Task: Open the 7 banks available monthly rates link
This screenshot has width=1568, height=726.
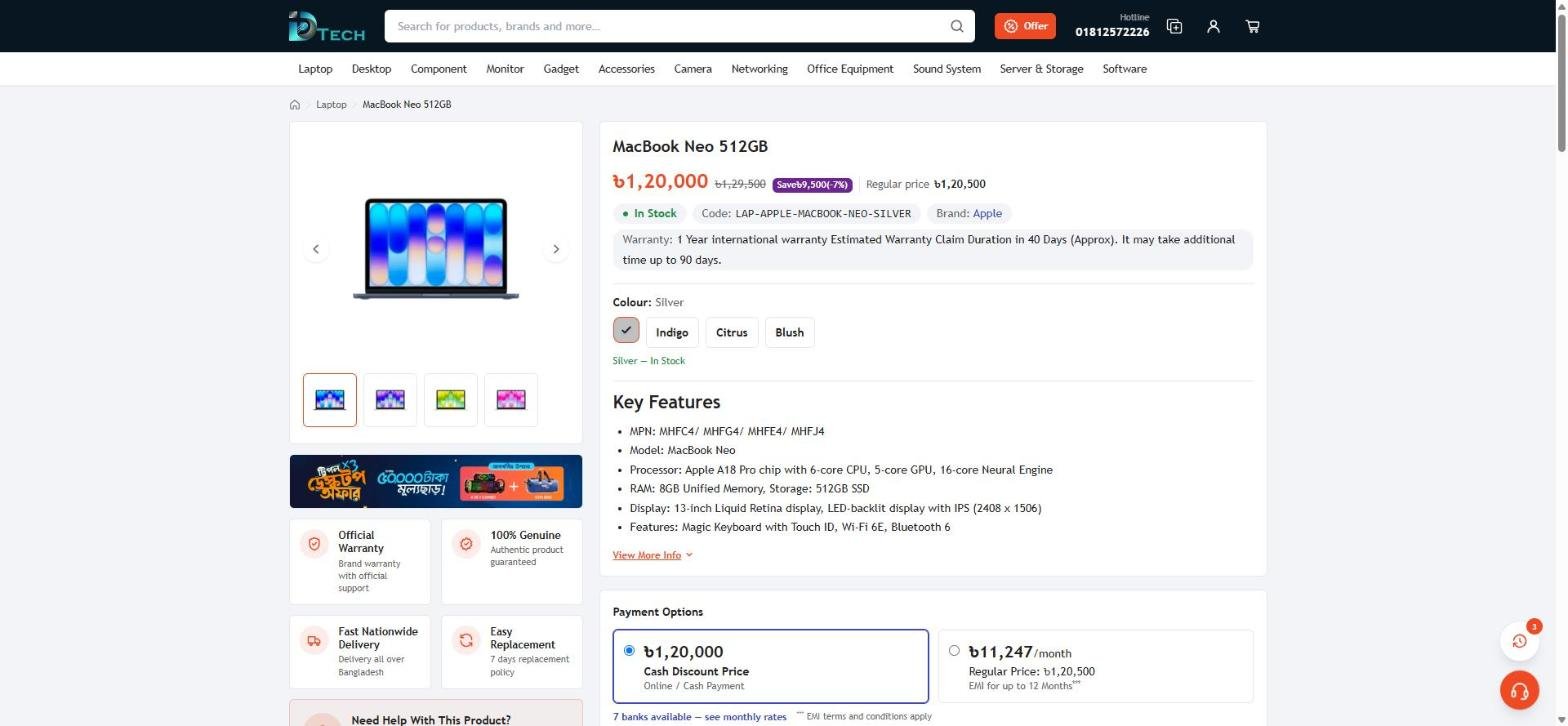Action: (x=700, y=717)
